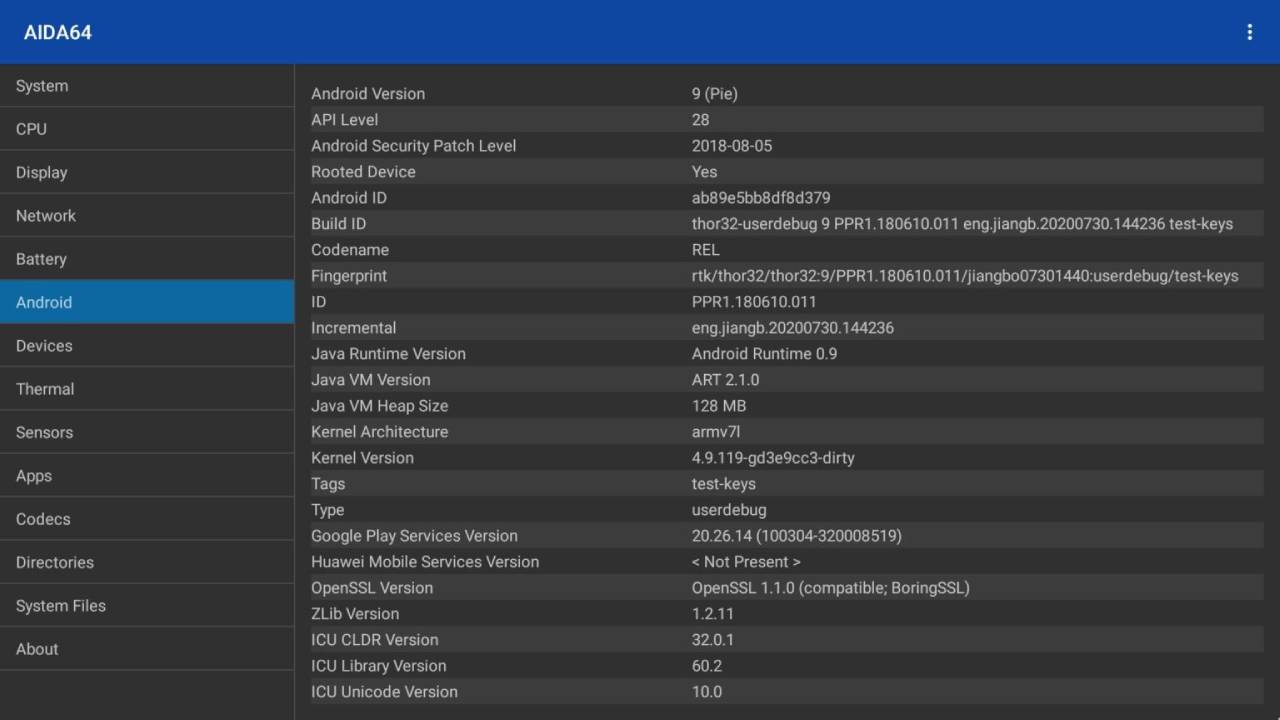Select the Build ID row label
The width and height of the screenshot is (1280, 720).
pos(338,224)
